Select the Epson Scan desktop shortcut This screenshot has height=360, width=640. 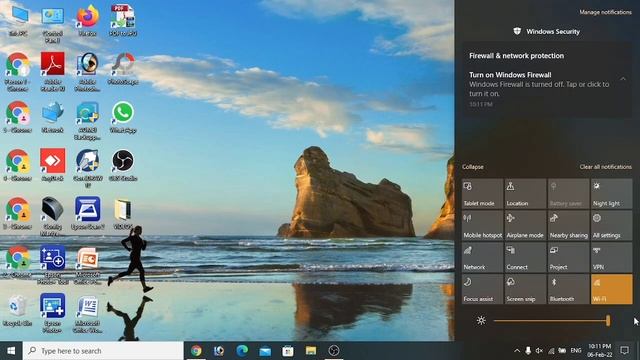pyautogui.click(x=87, y=213)
